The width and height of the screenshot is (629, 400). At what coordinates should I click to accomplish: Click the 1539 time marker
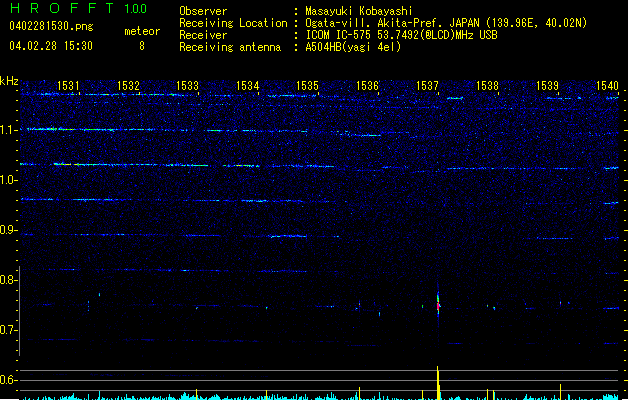pyautogui.click(x=548, y=85)
